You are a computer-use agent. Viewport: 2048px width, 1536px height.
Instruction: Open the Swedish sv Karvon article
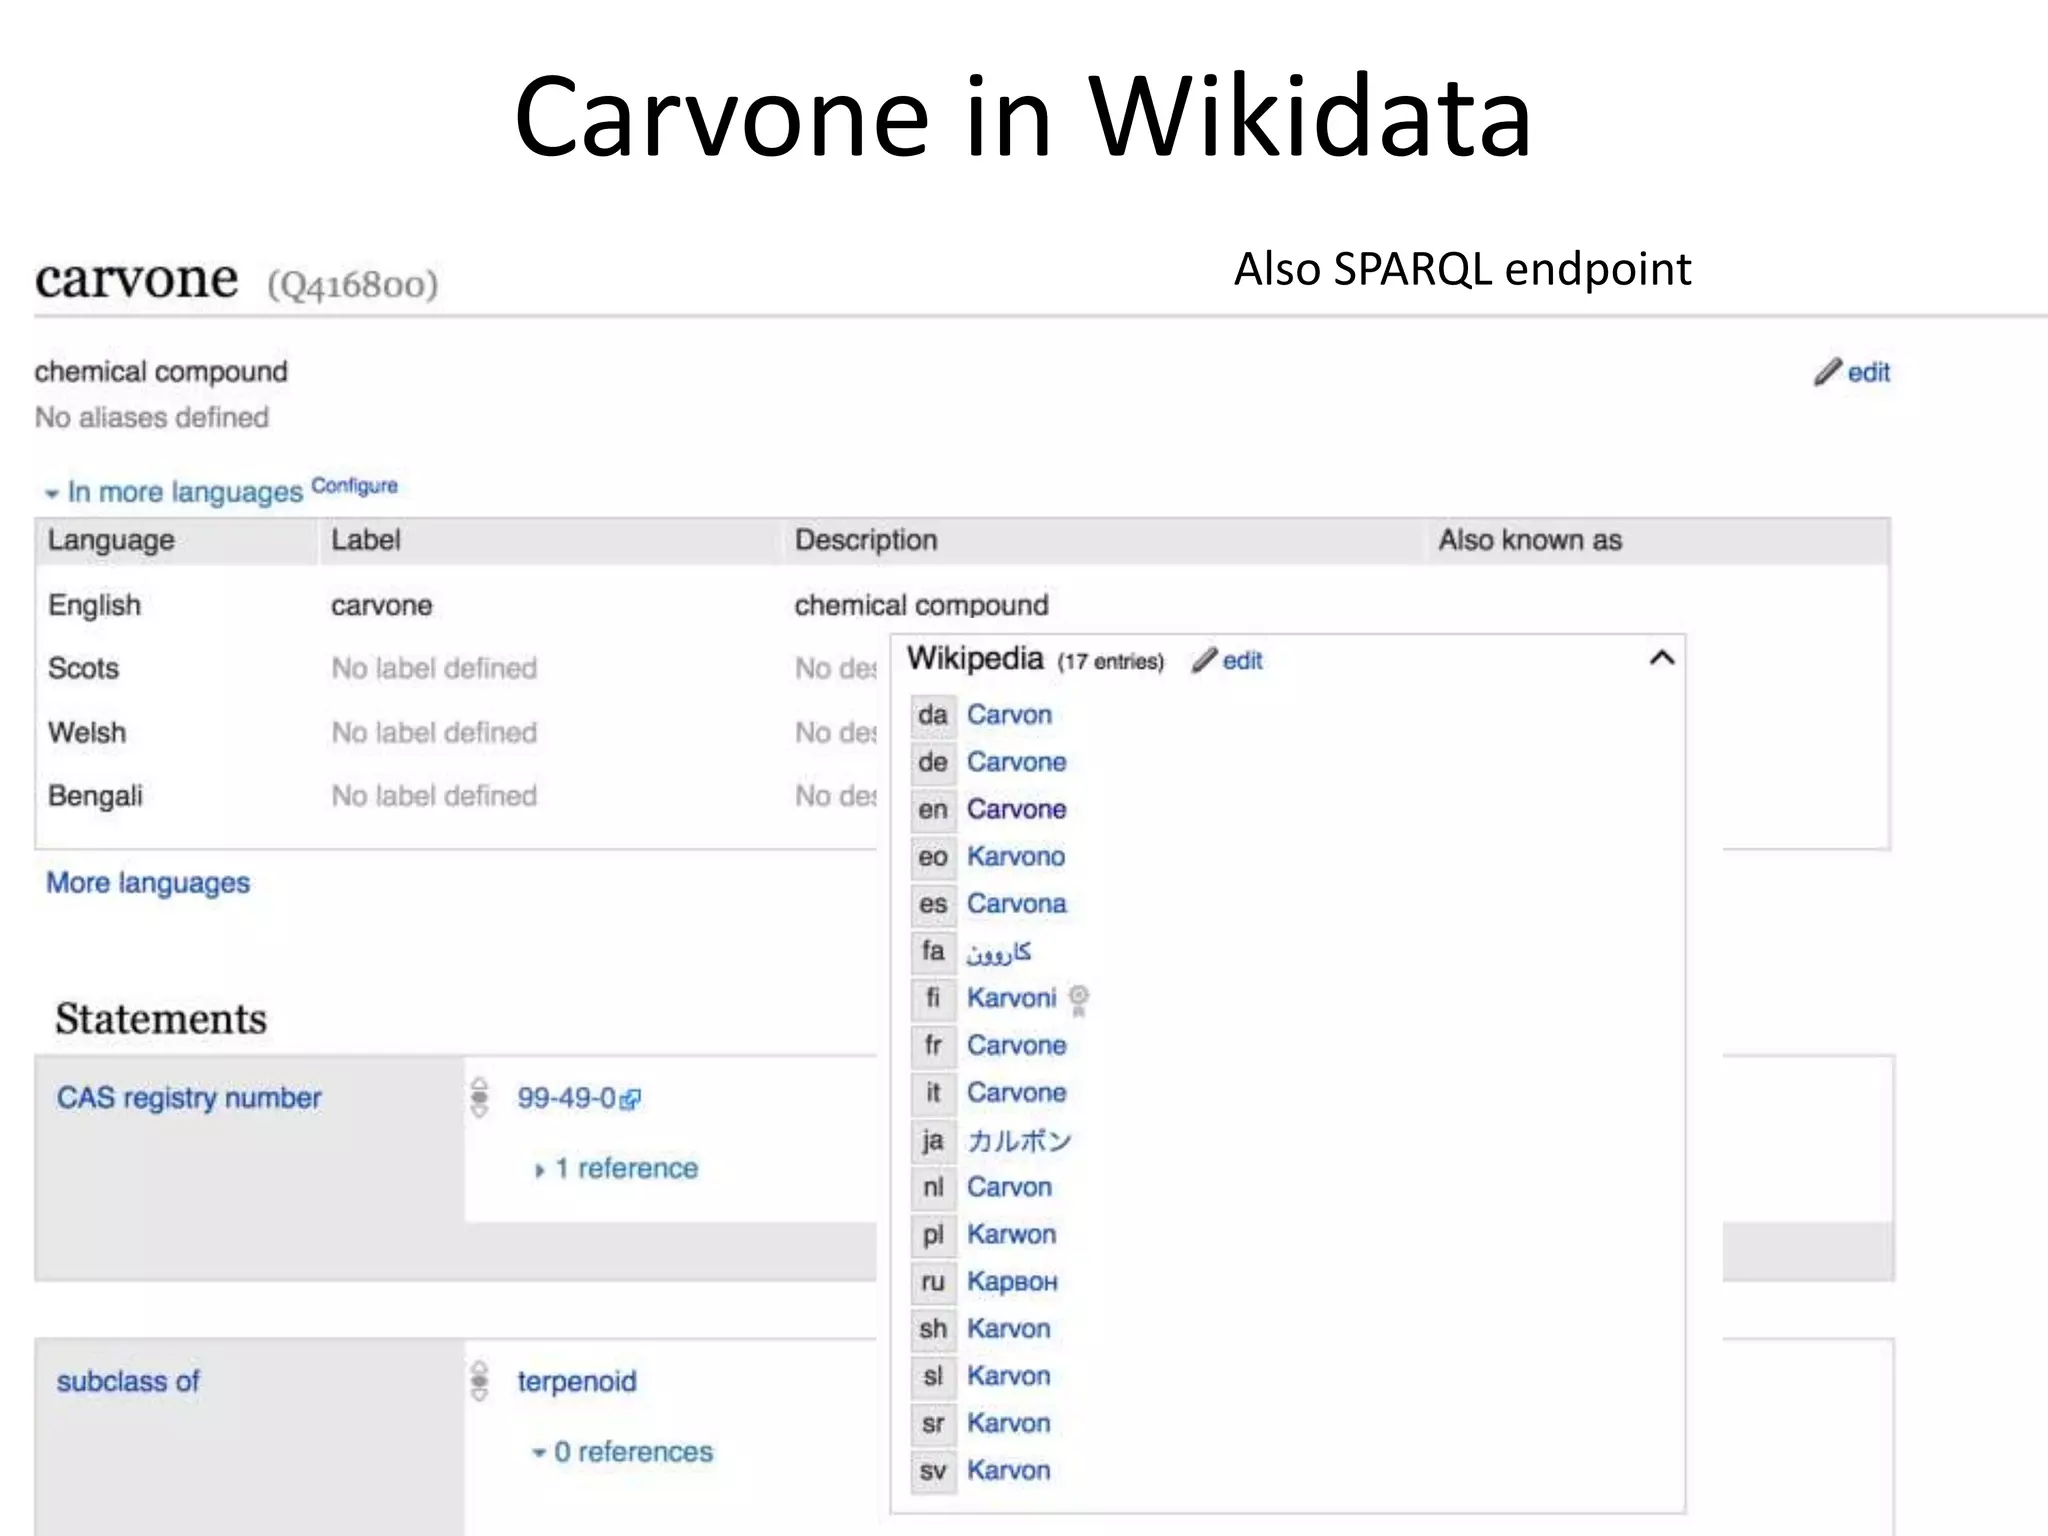(1008, 1470)
